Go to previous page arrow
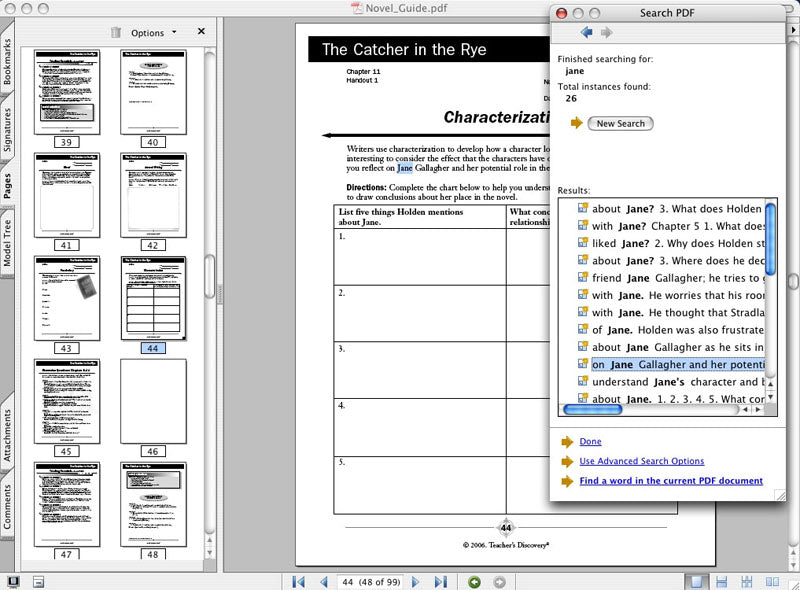The height and width of the screenshot is (590, 800). click(x=325, y=582)
